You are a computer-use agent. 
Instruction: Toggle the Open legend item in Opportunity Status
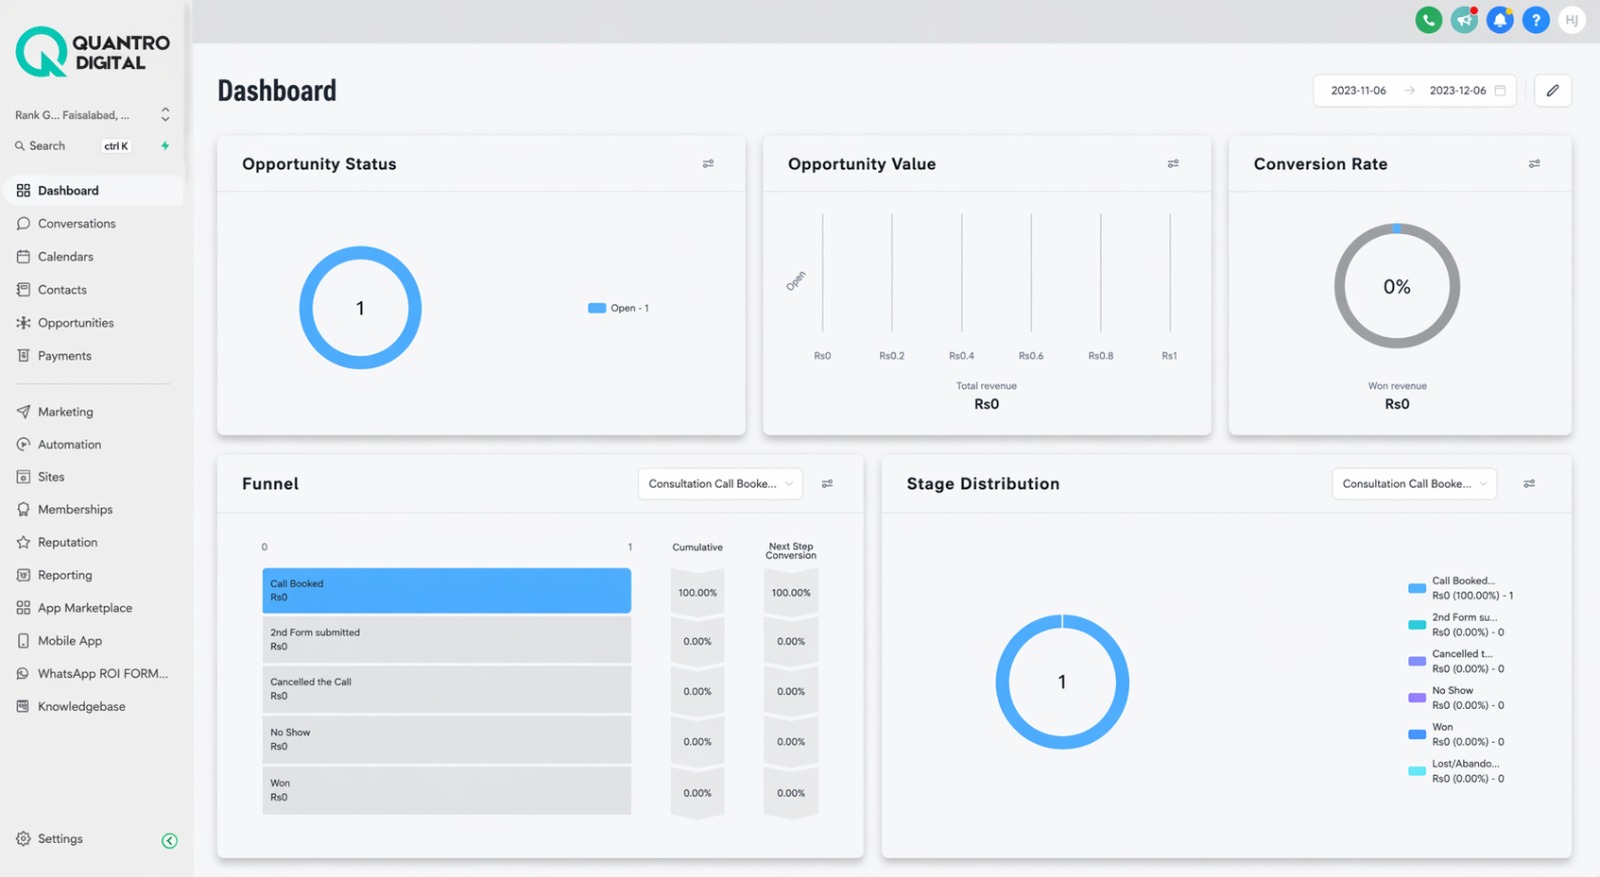619,308
